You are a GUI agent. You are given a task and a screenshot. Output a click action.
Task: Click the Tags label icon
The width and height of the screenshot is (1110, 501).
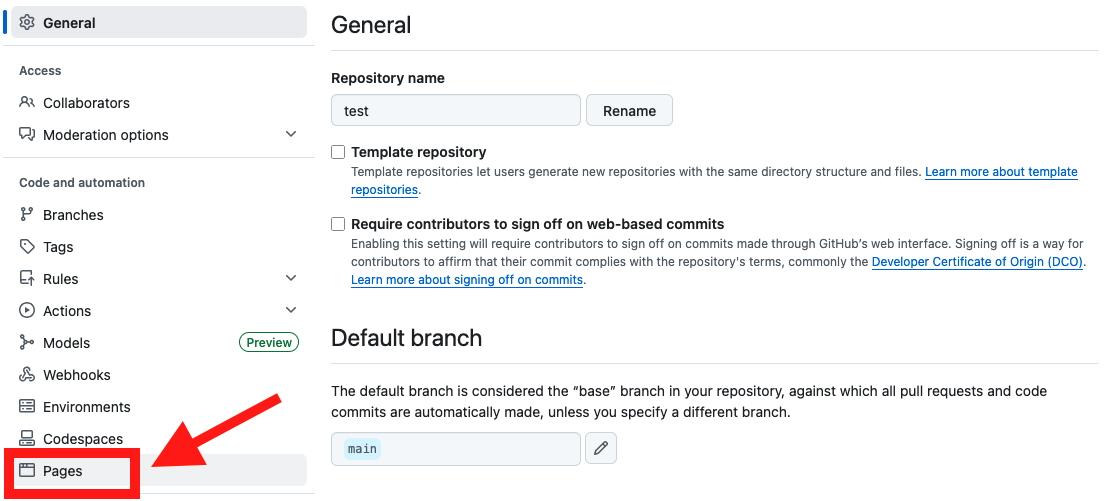[x=27, y=247]
